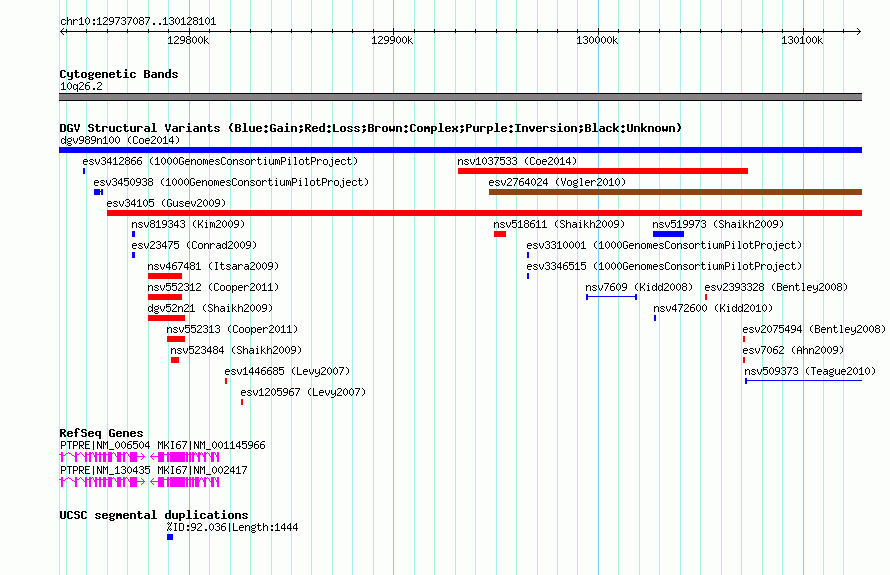Click the %ID:92.036 segmental duplication label
The height and width of the screenshot is (575, 890).
point(232,527)
